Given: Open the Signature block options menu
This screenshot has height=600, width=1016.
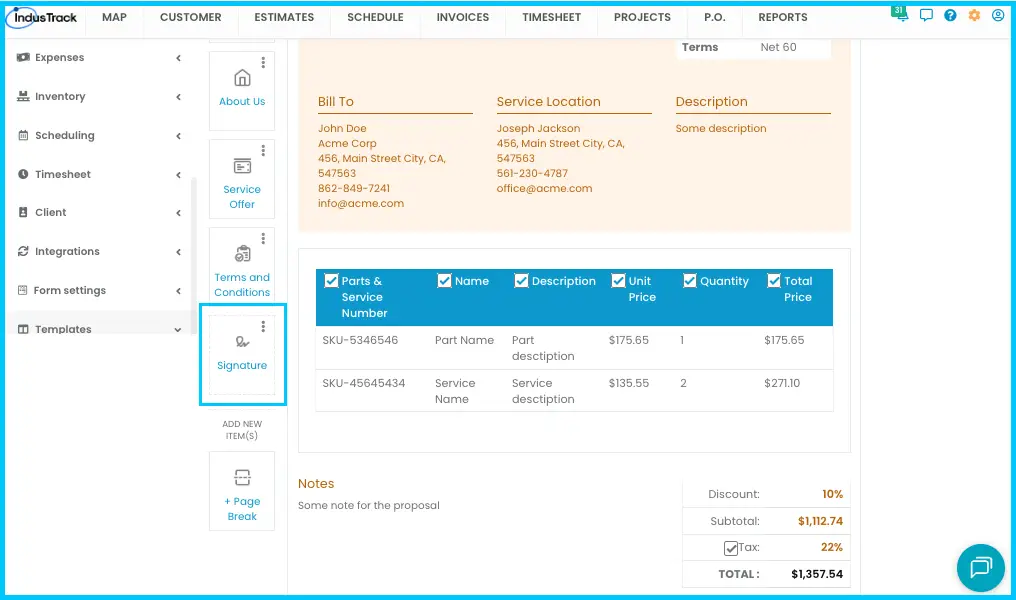Looking at the screenshot, I should coord(263,327).
